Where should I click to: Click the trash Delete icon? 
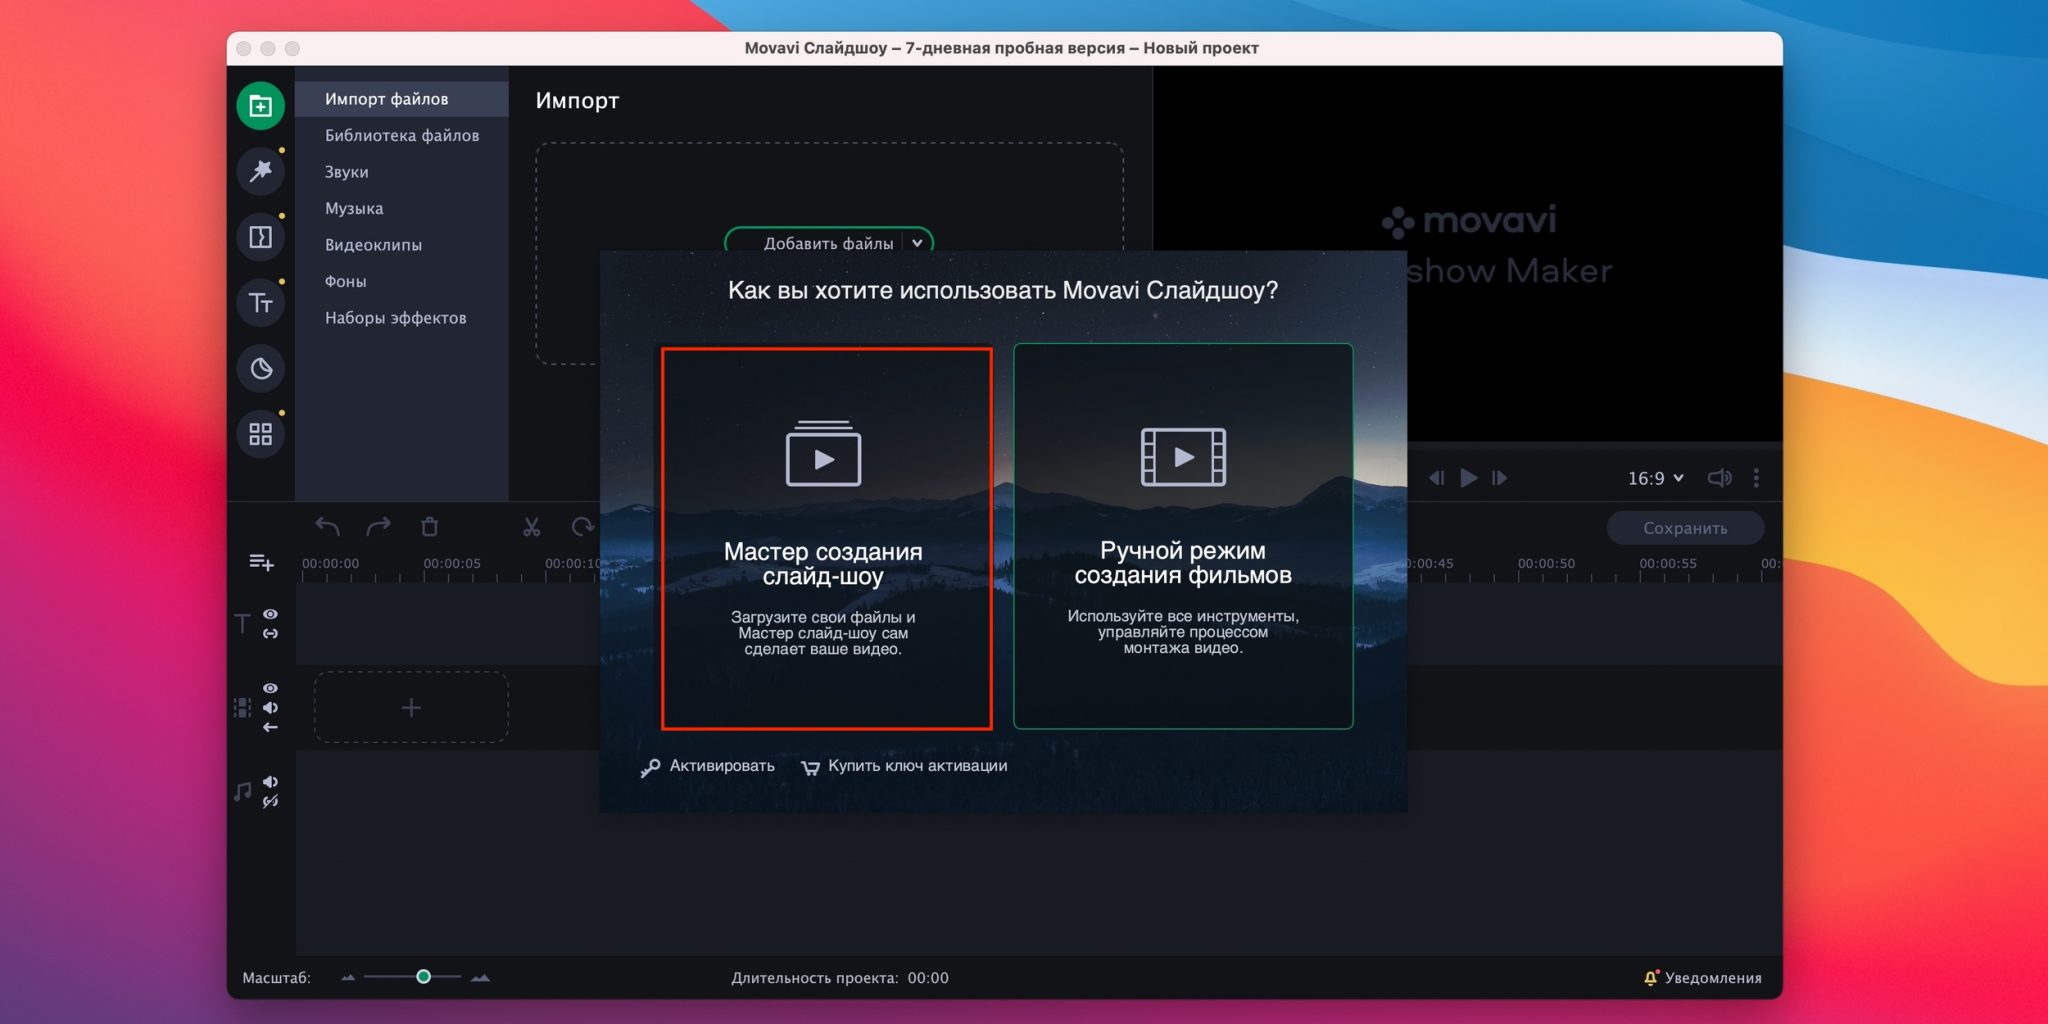430,526
